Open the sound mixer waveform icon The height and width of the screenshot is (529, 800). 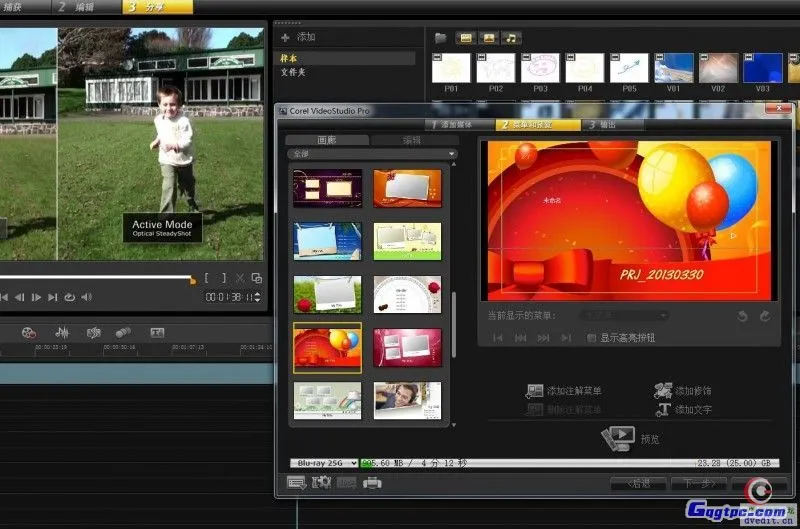click(x=62, y=332)
